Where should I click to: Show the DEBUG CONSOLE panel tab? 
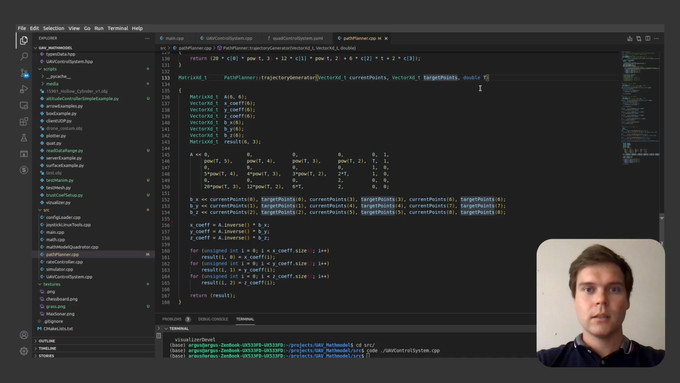[x=213, y=319]
